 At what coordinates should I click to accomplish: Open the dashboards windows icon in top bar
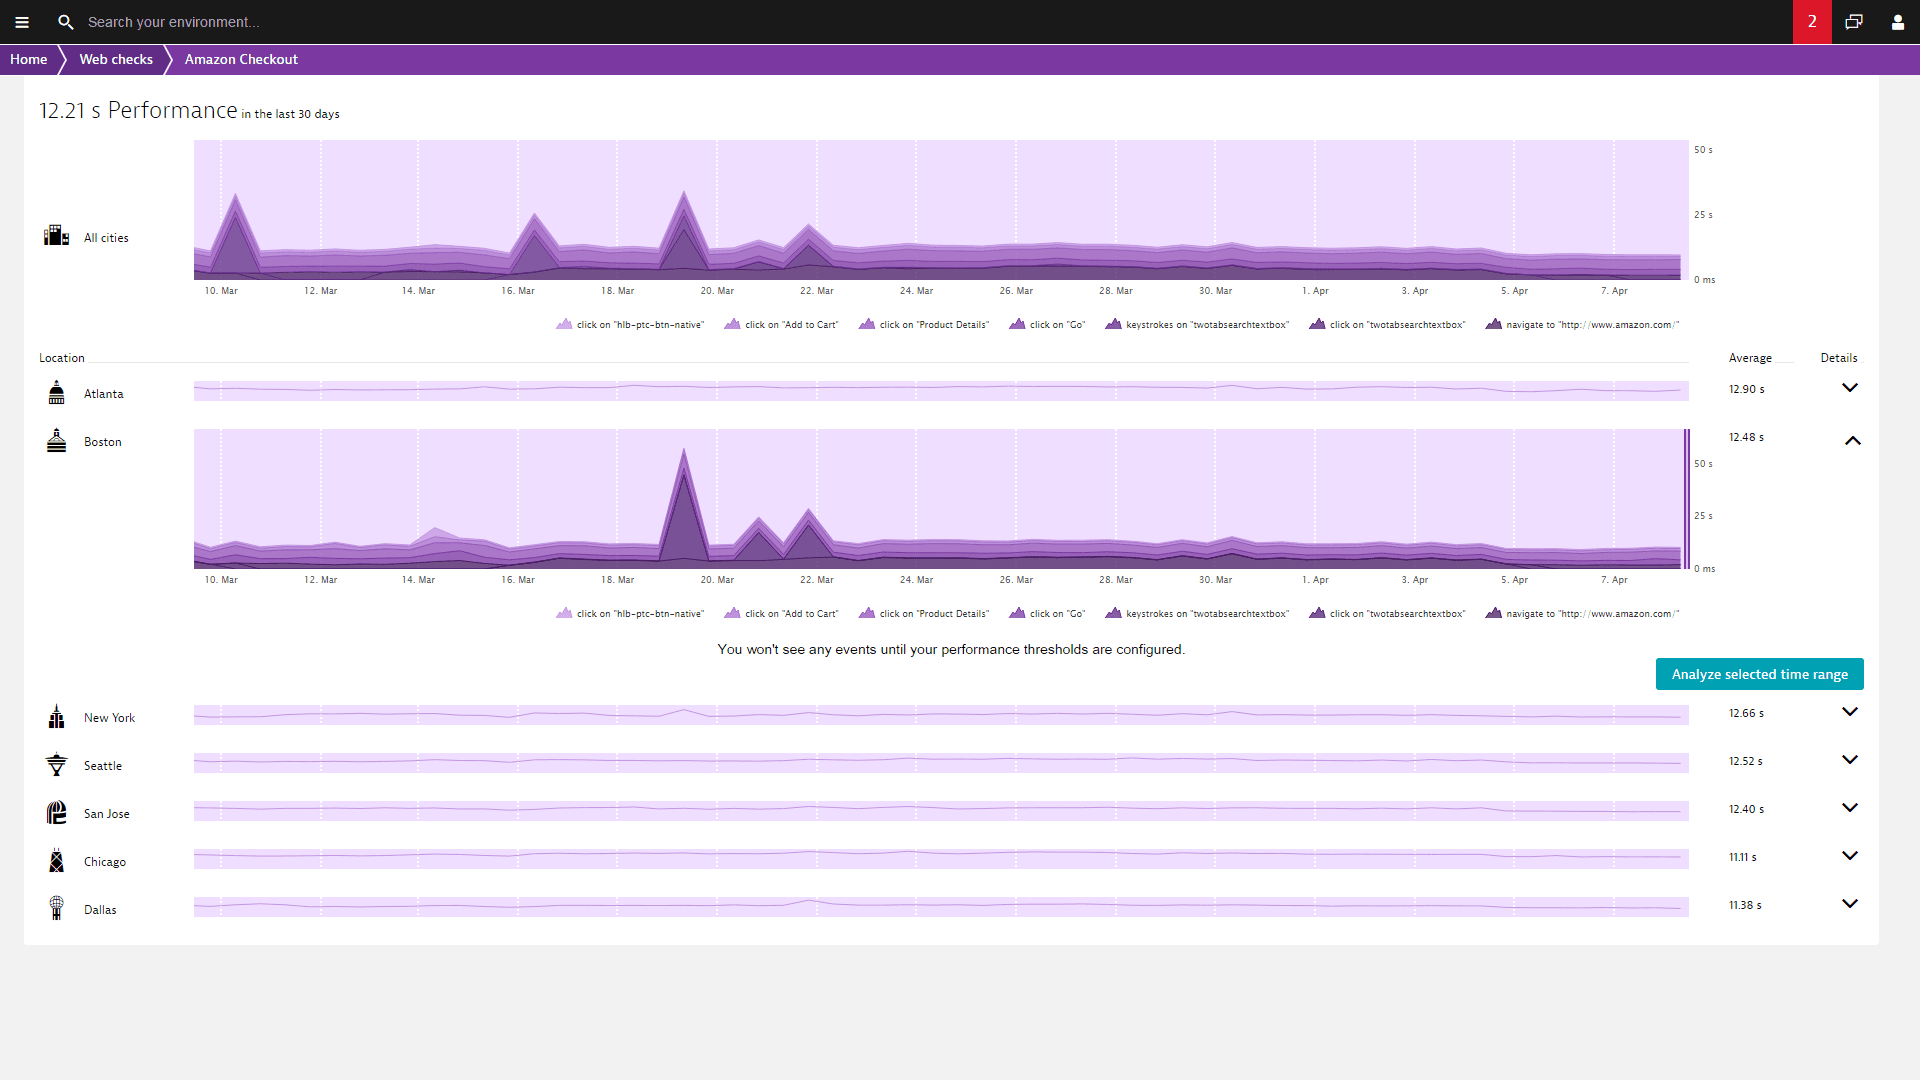click(1854, 22)
